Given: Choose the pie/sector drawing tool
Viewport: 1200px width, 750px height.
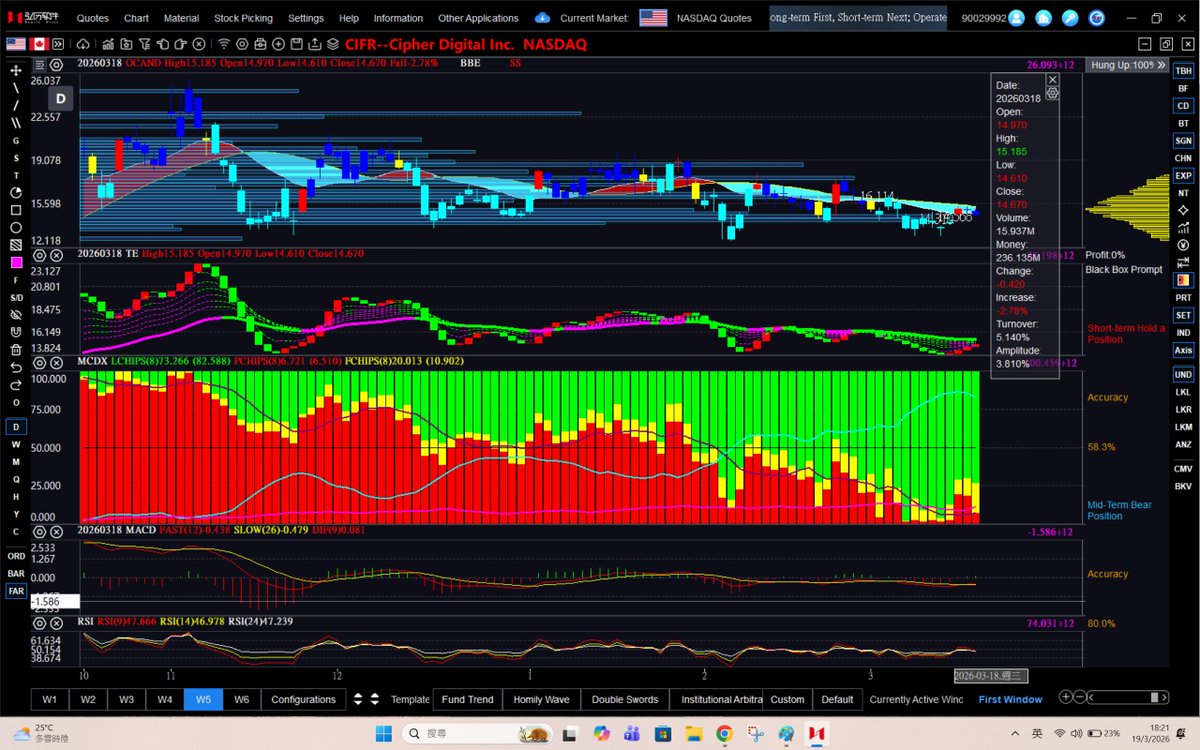Looking at the screenshot, I should pos(16,192).
